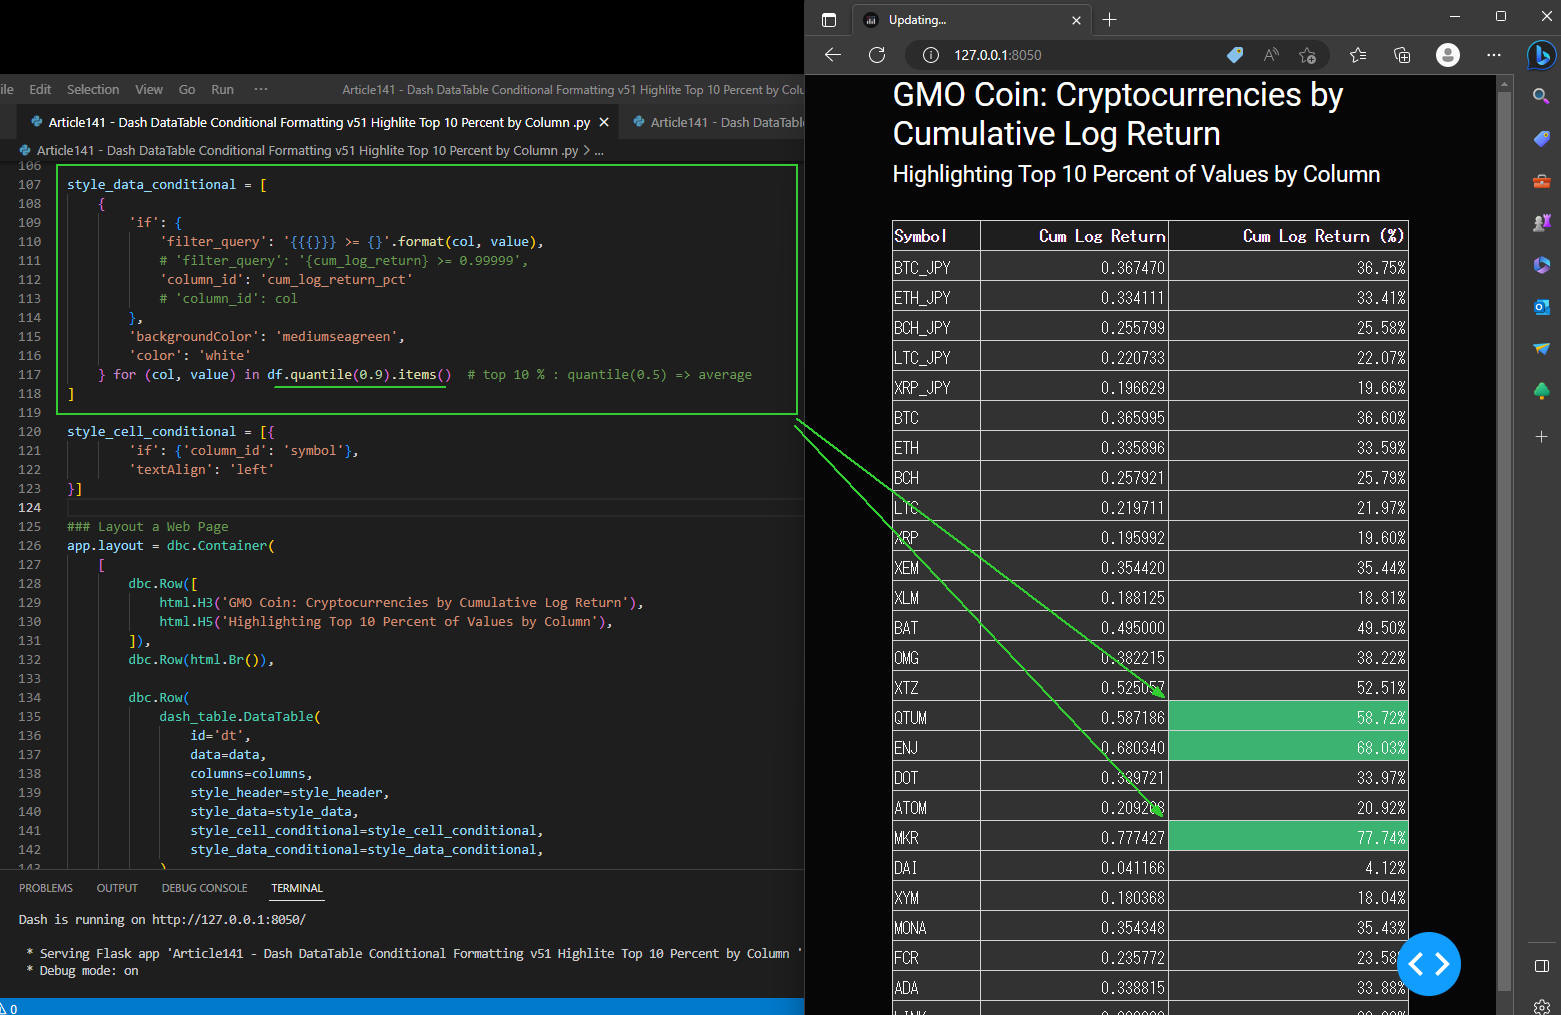Click the browser page scrollbar thumb
This screenshot has width=1561, height=1015.
click(x=1504, y=540)
